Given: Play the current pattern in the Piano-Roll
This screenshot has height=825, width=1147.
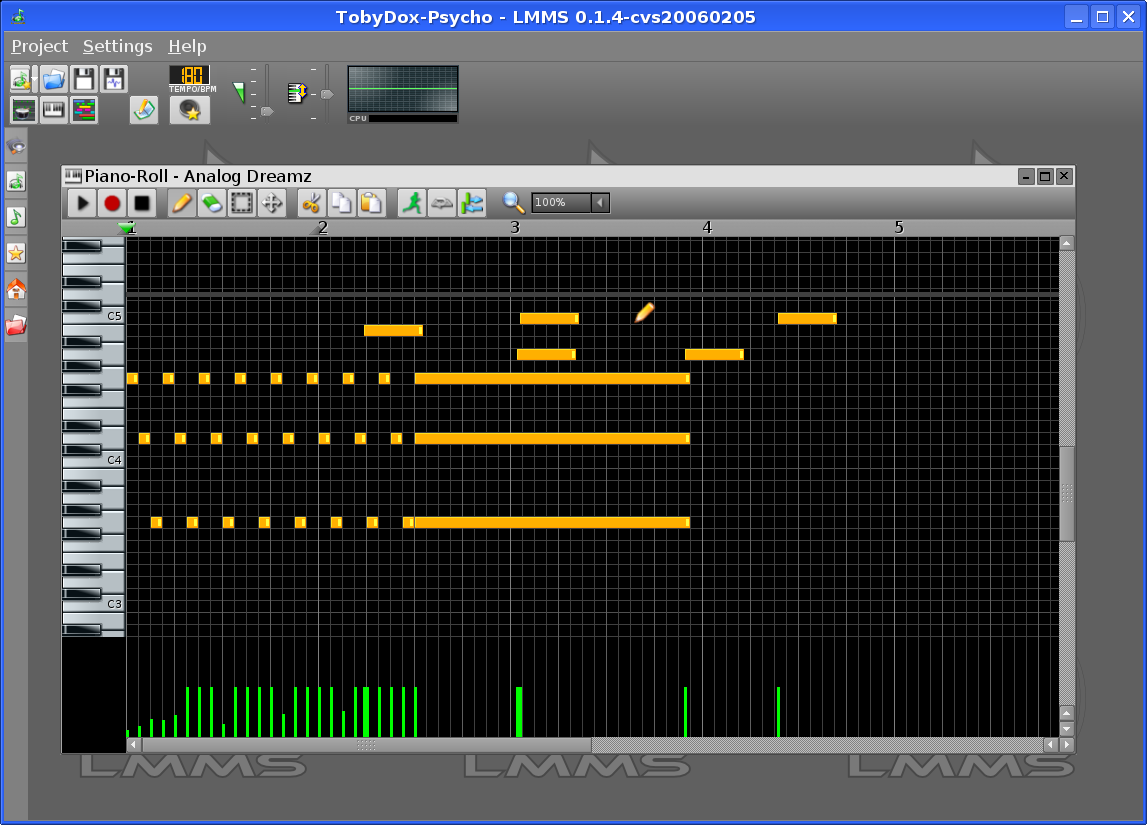Looking at the screenshot, I should (x=83, y=203).
